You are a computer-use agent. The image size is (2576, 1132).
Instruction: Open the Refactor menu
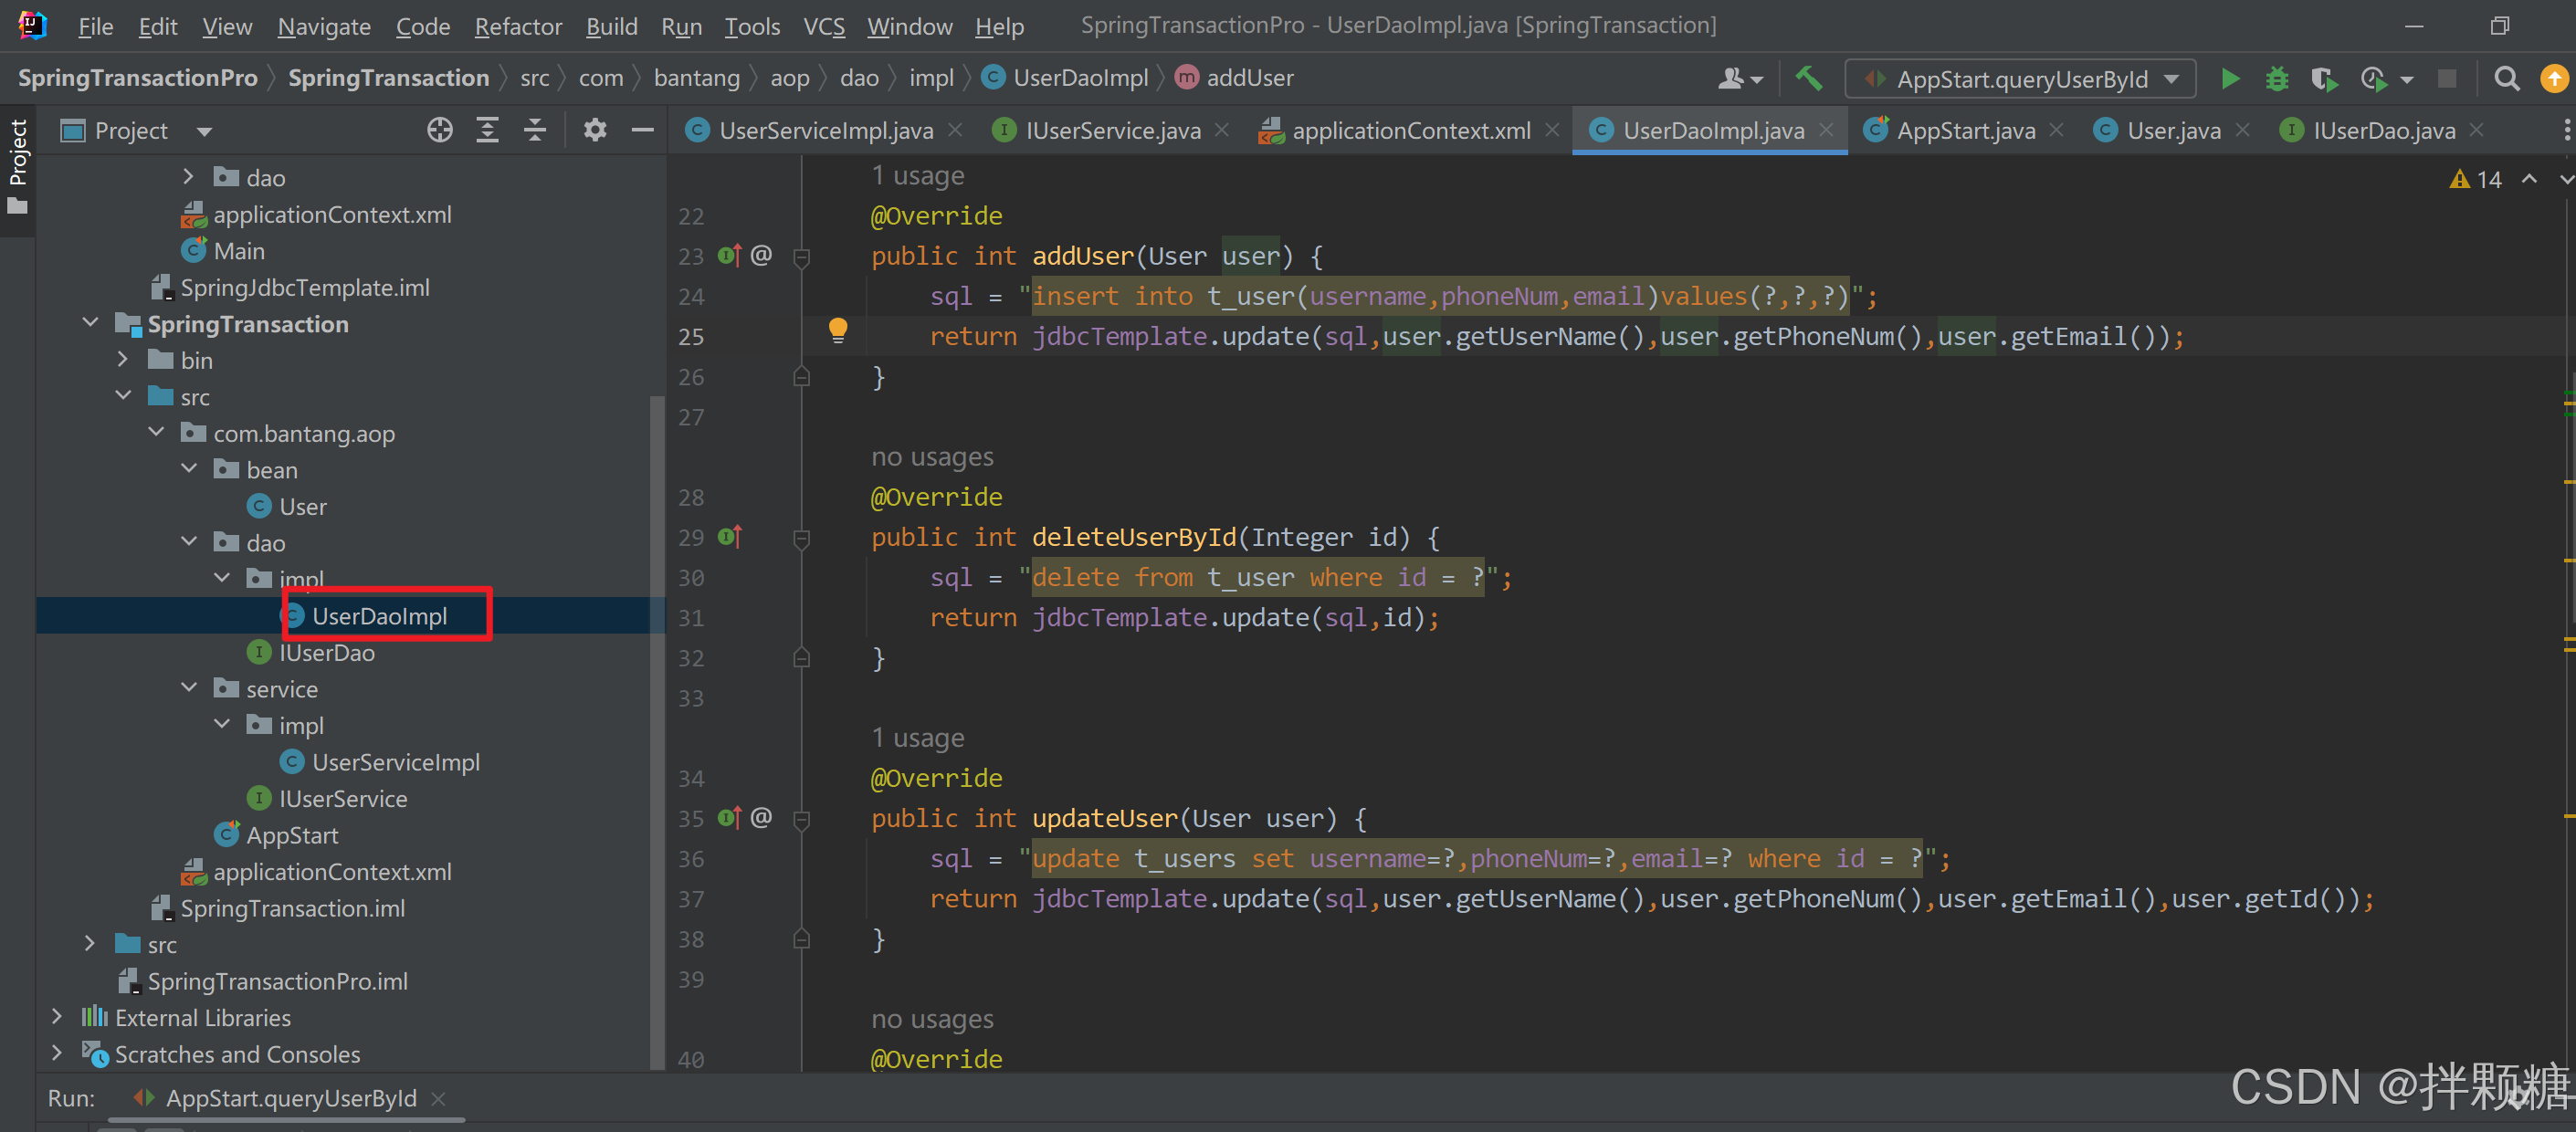click(517, 27)
